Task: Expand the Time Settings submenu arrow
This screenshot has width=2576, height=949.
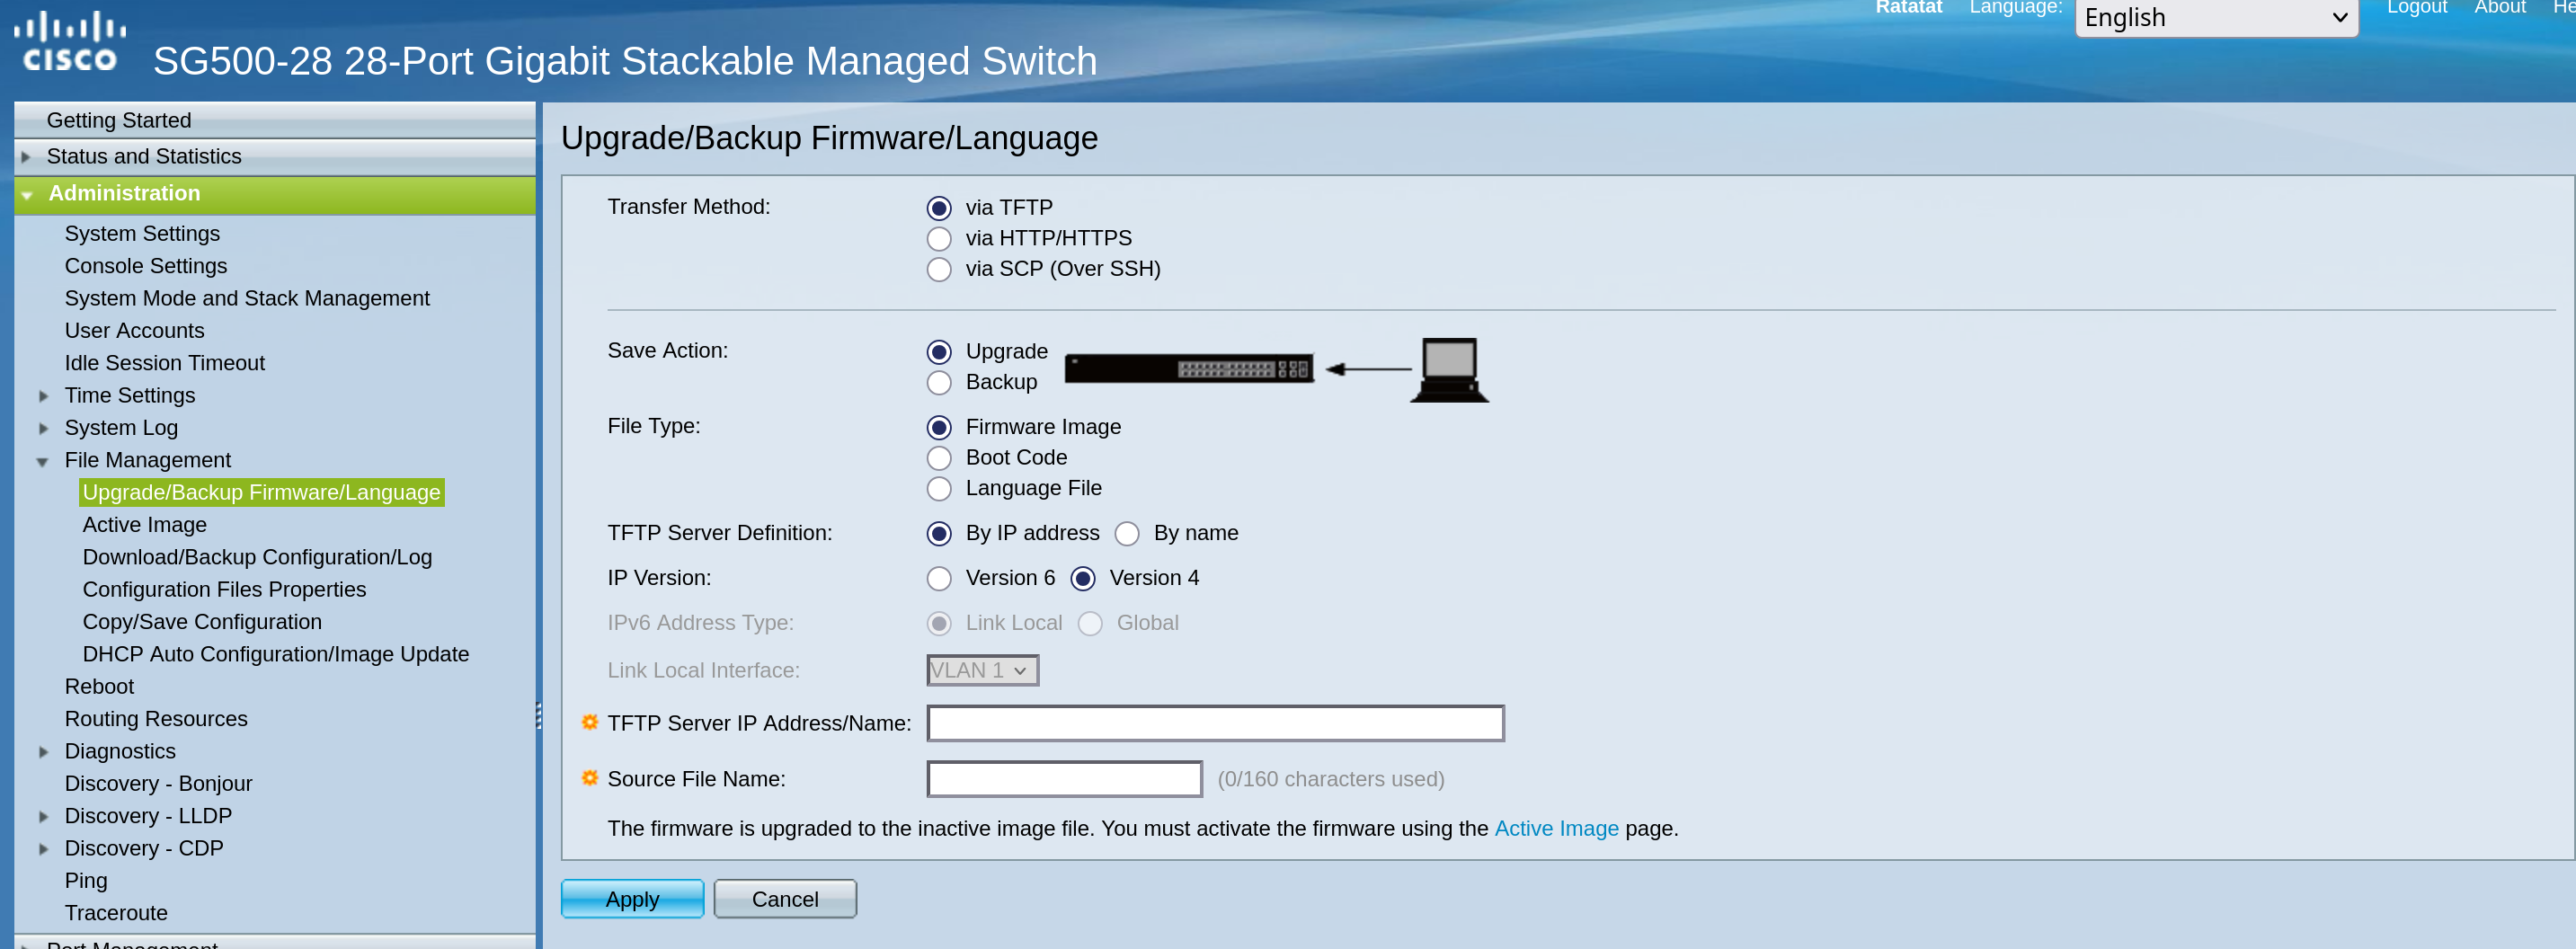Action: pos(43,396)
